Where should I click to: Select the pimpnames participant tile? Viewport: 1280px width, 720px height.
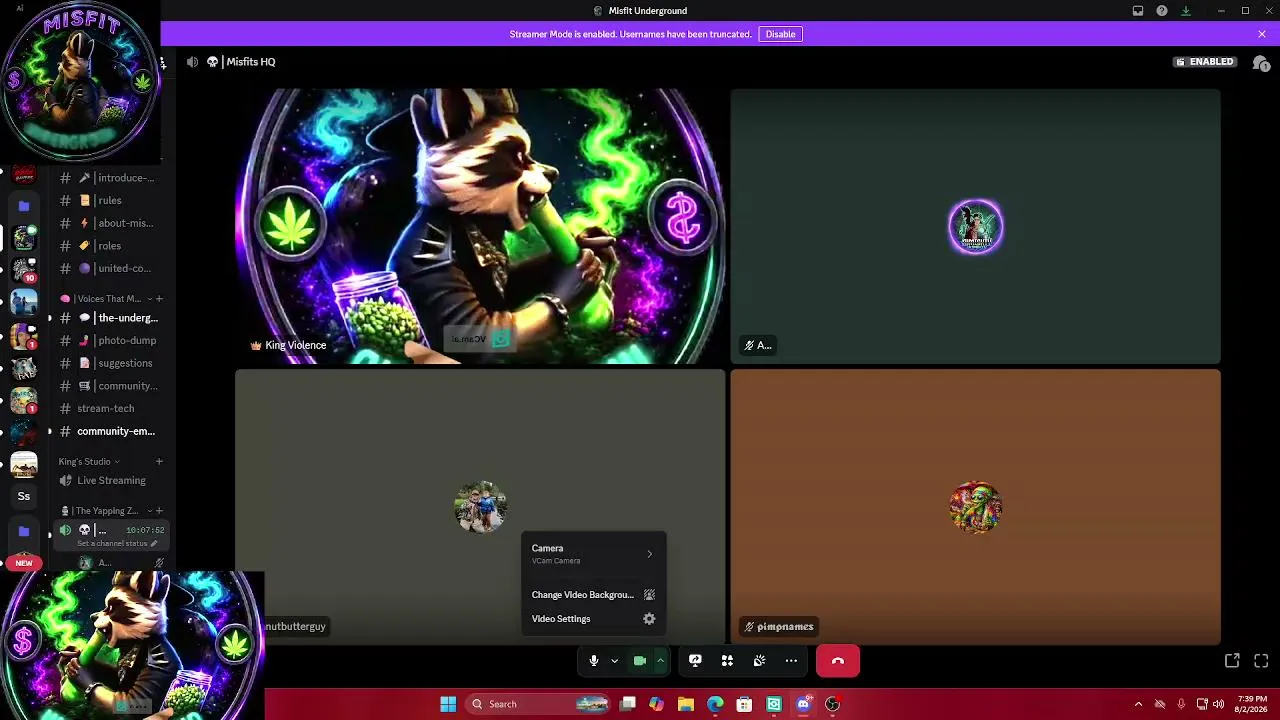975,507
